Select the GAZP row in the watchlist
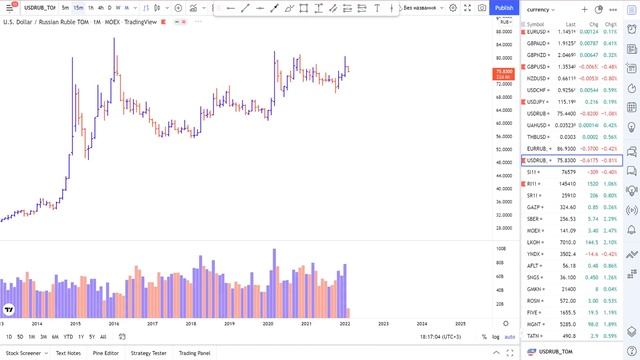The image size is (640, 360). pos(571,207)
